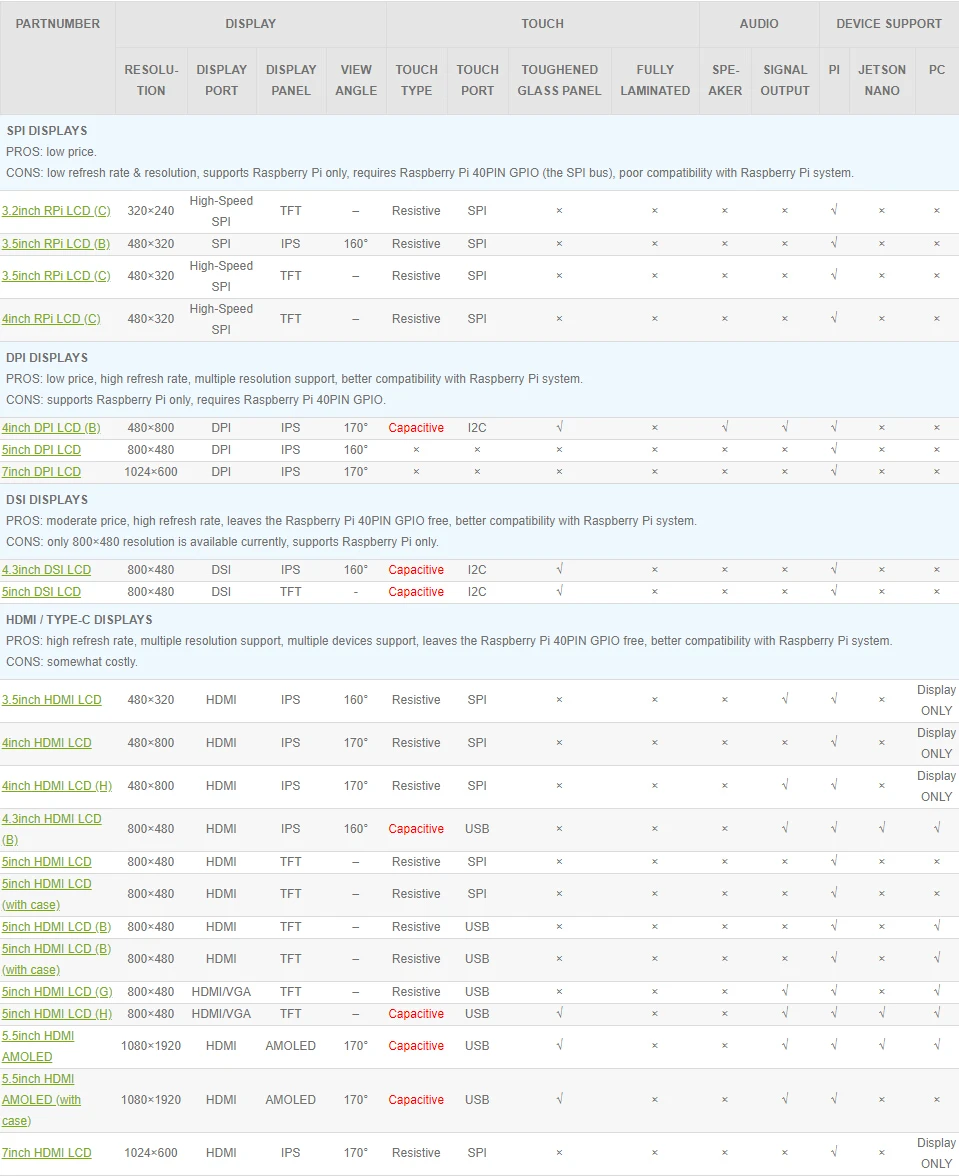Open the 5inch DSI LCD link
959x1176 pixels.
41,592
